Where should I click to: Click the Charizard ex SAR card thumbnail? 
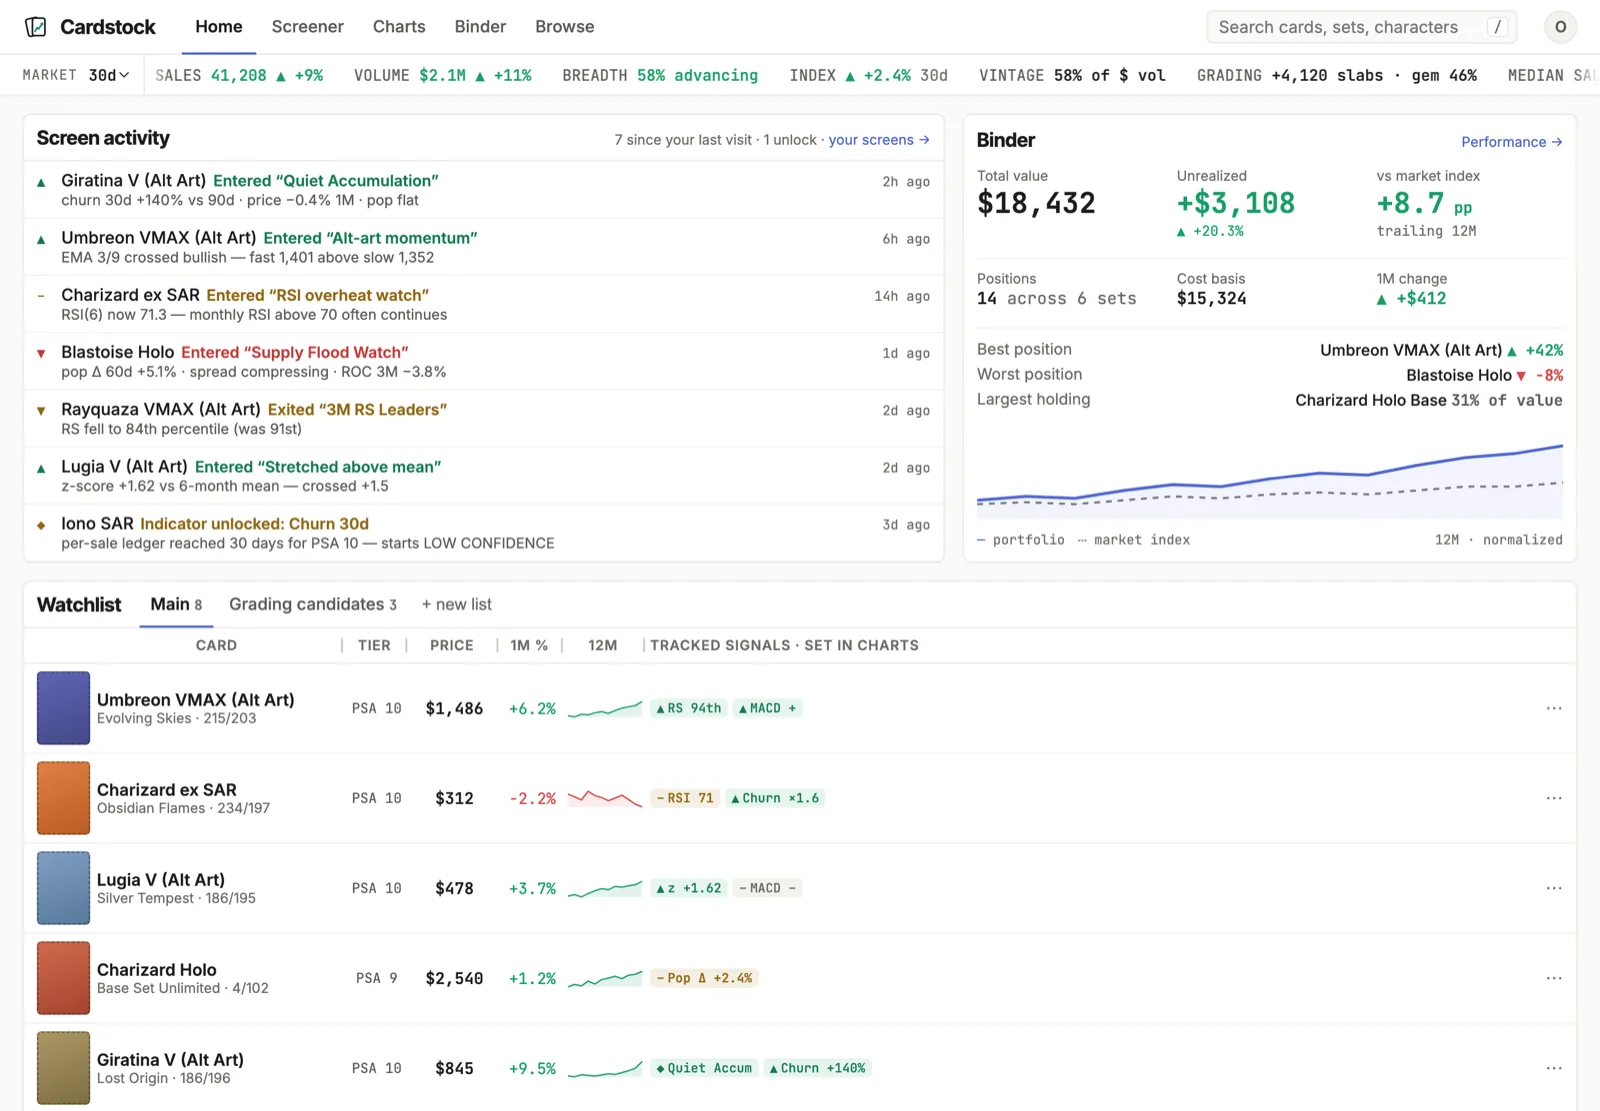coord(63,798)
